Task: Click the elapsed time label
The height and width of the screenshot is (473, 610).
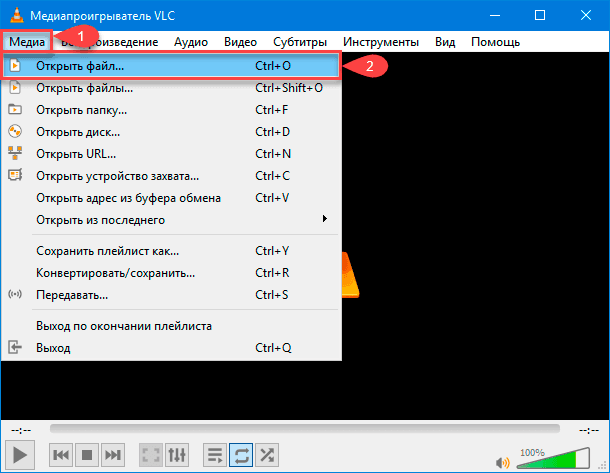Action: click(21, 430)
